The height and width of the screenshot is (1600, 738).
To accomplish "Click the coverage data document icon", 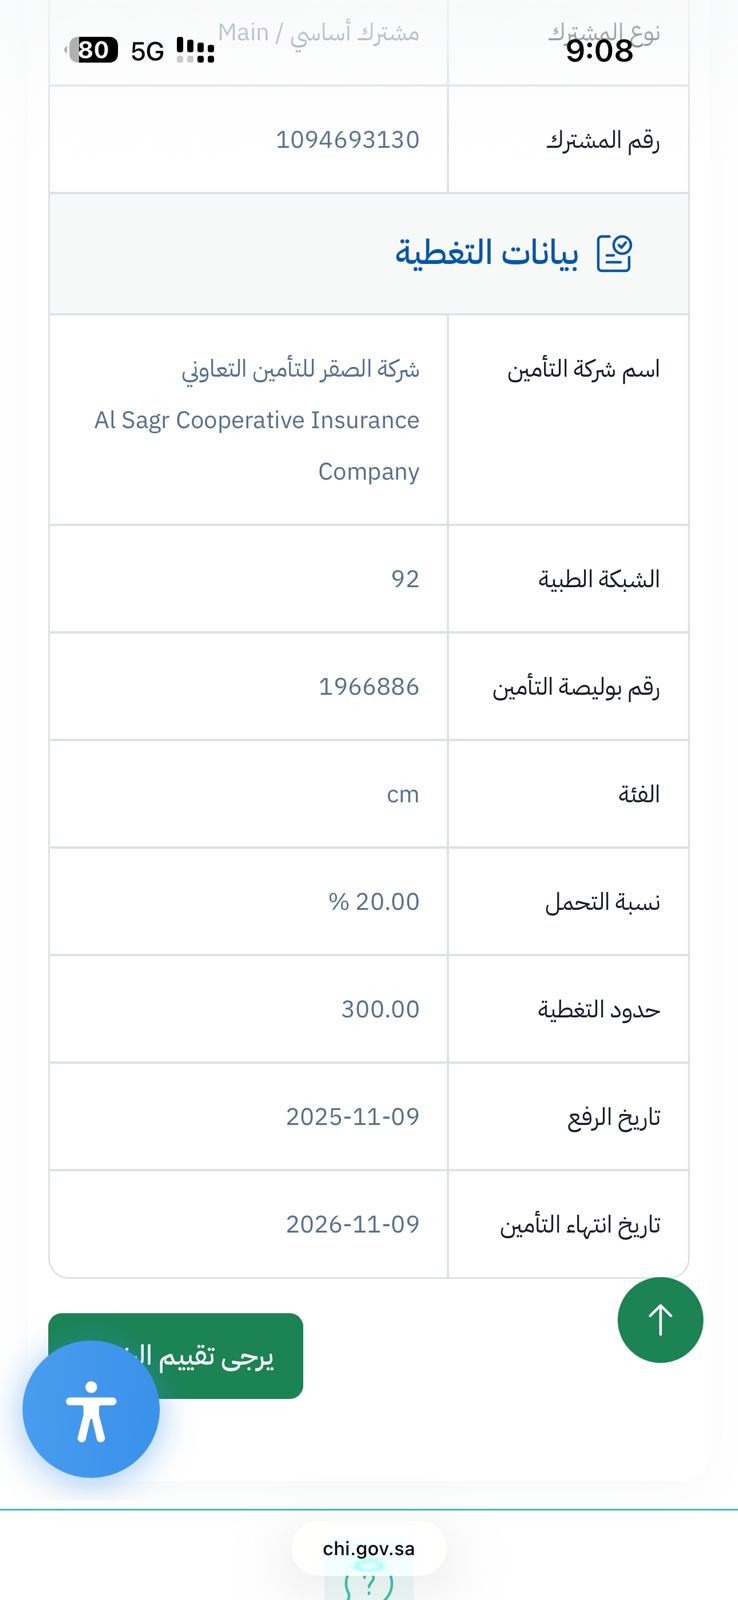I will (x=614, y=253).
